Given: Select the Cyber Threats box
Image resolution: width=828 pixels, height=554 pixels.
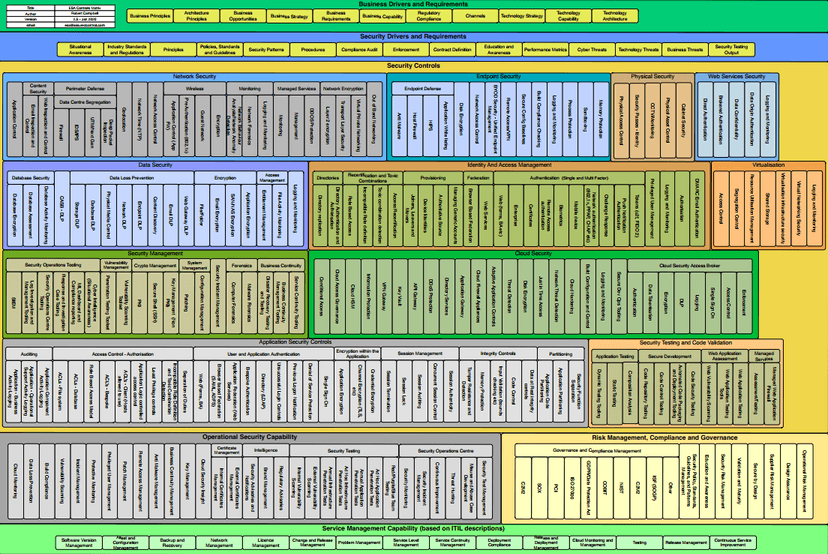Looking at the screenshot, I should [x=590, y=49].
